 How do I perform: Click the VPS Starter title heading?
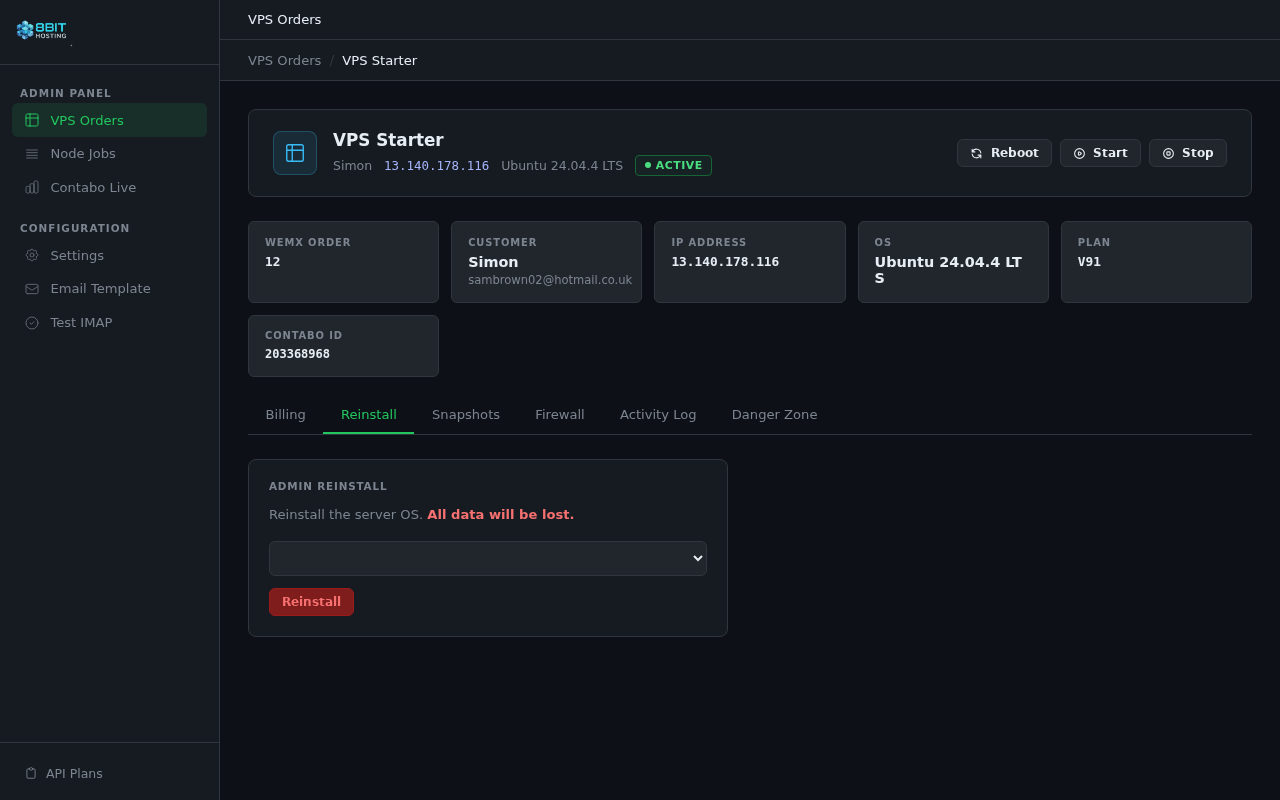click(x=388, y=140)
